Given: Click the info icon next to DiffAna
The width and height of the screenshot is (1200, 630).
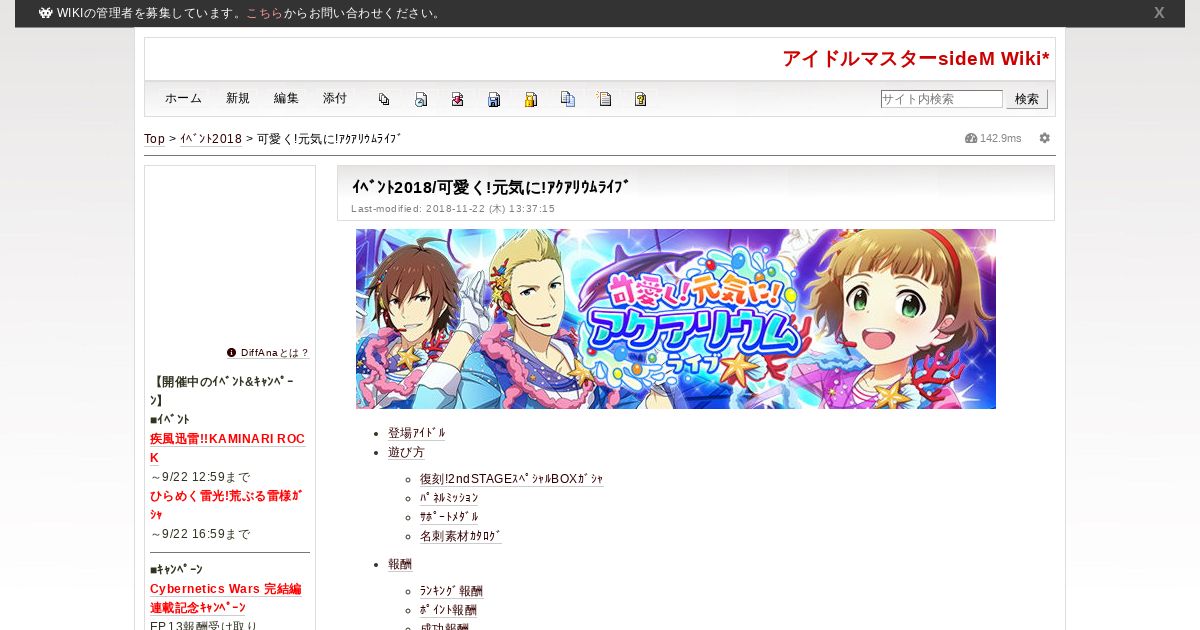Looking at the screenshot, I should 232,353.
